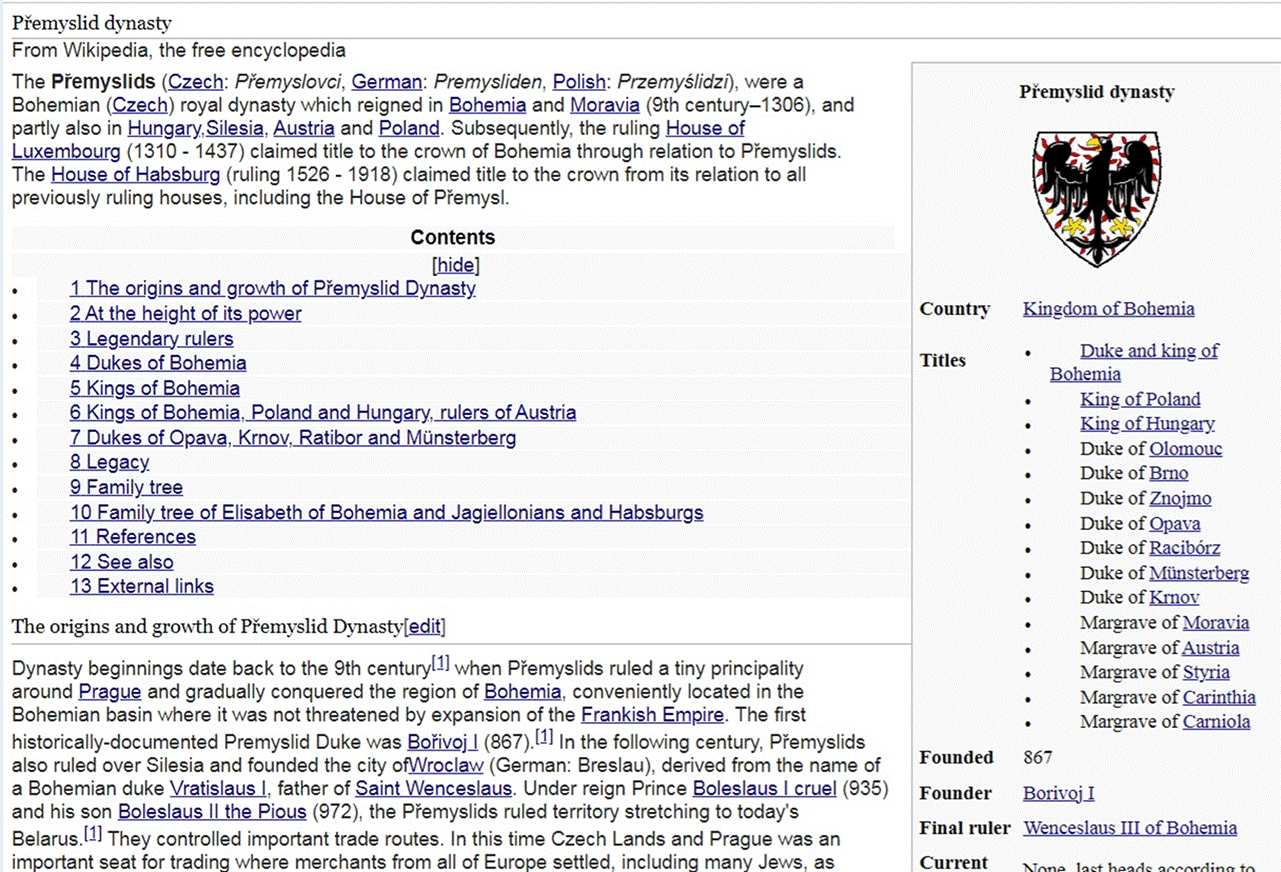
Task: Follow Boleslaus II the Pious link
Action: (211, 811)
